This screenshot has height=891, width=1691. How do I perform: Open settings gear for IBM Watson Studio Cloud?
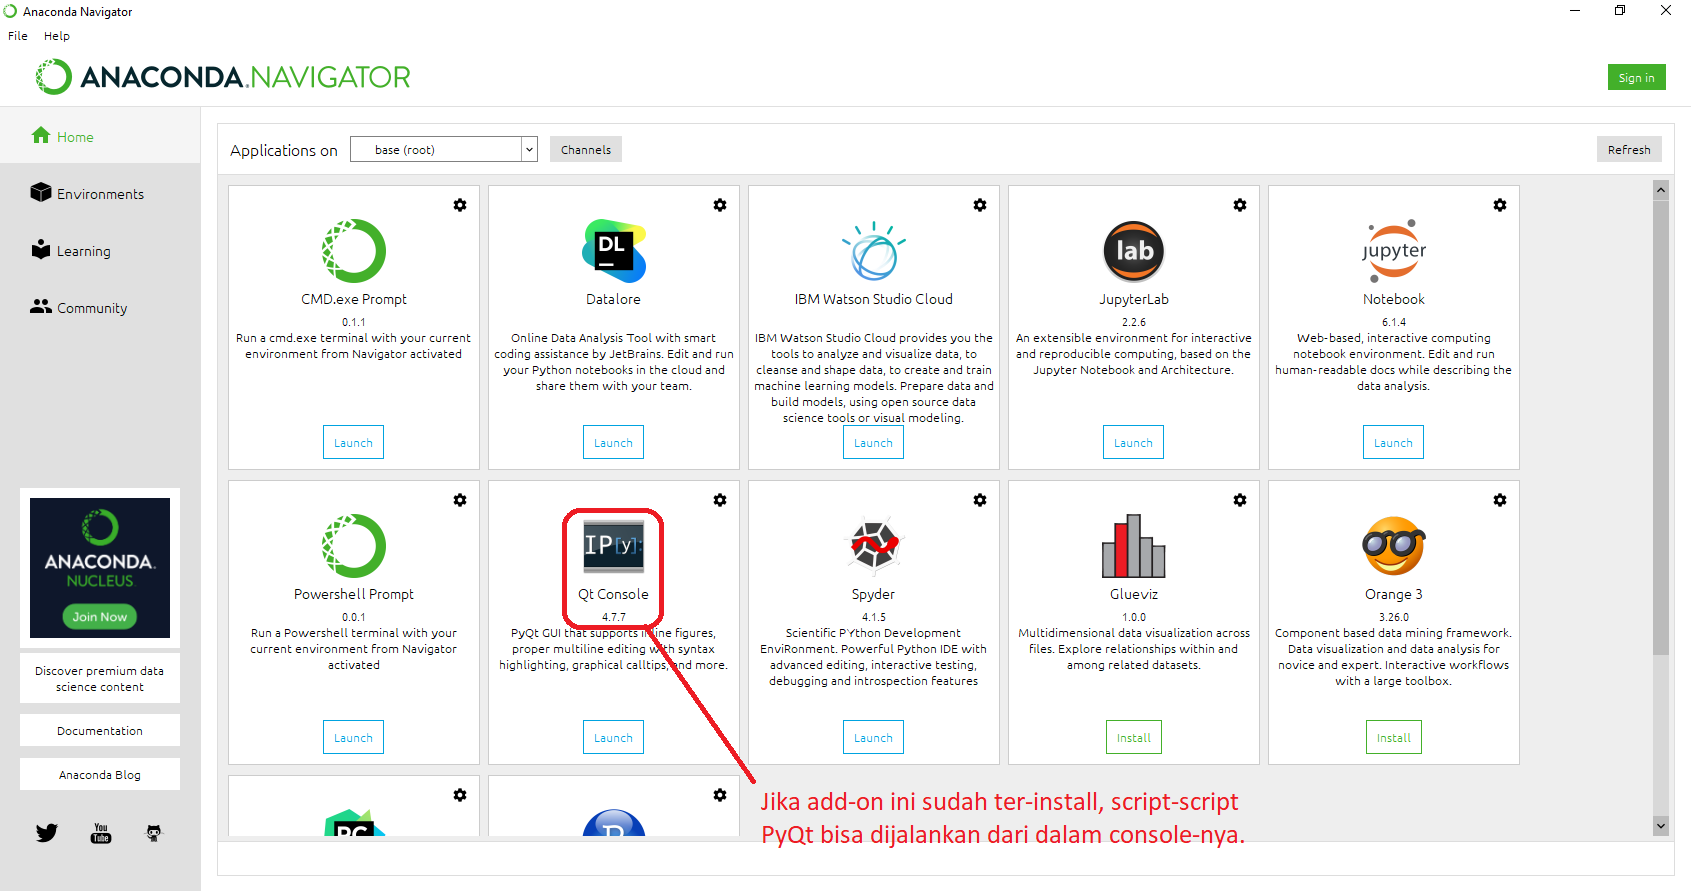point(980,205)
